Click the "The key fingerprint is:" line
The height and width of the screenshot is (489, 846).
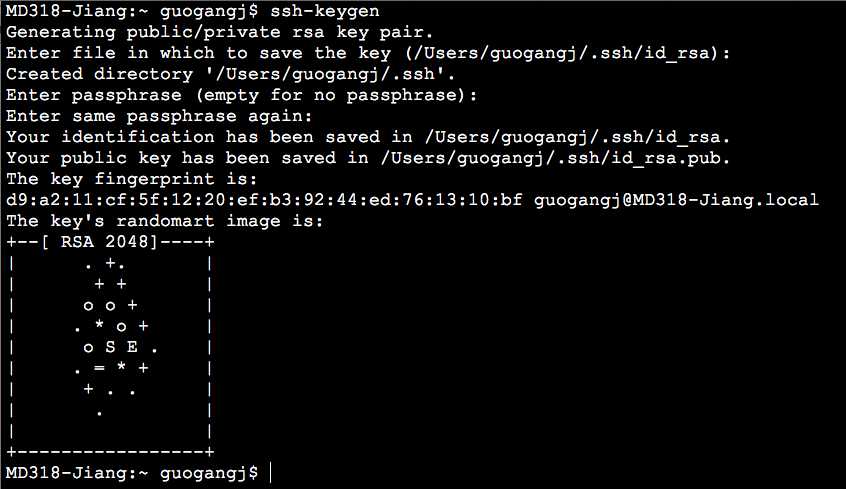coord(132,179)
